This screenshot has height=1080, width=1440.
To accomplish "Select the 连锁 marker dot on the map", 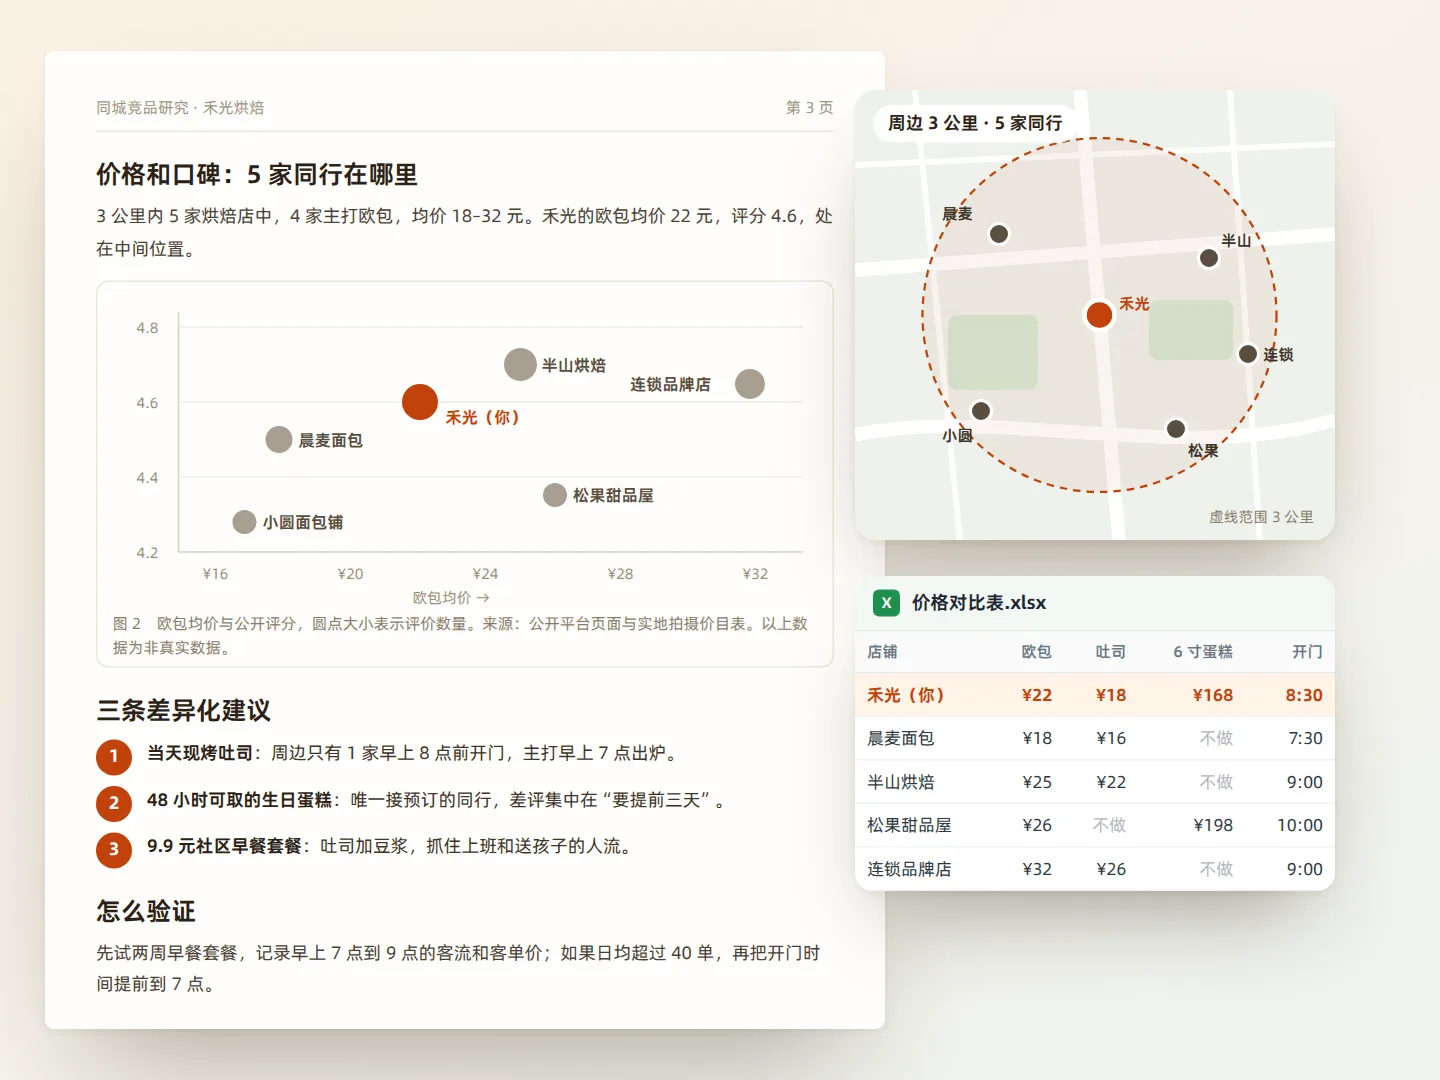I will [1247, 354].
